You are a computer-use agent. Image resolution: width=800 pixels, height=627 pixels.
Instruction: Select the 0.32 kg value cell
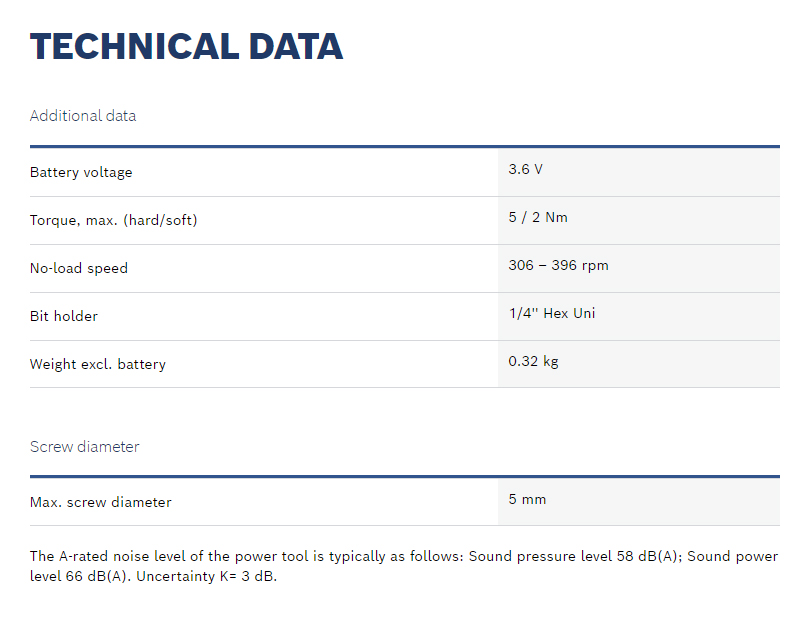639,364
